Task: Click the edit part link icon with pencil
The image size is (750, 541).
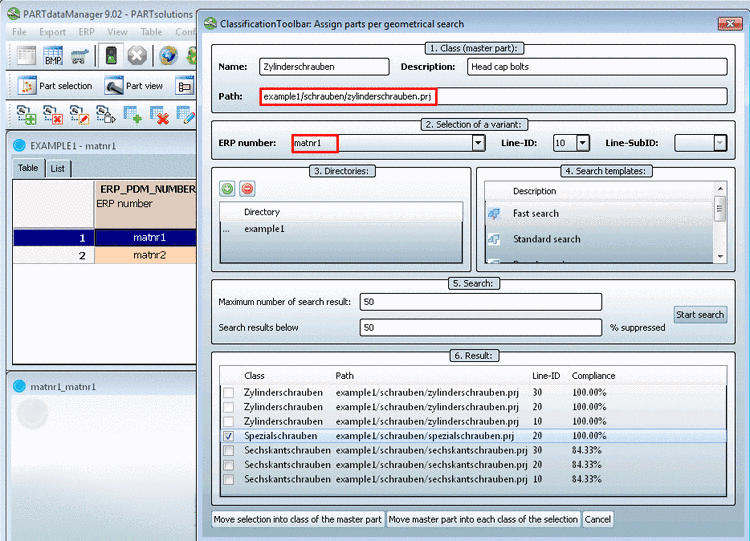Action: click(x=79, y=115)
